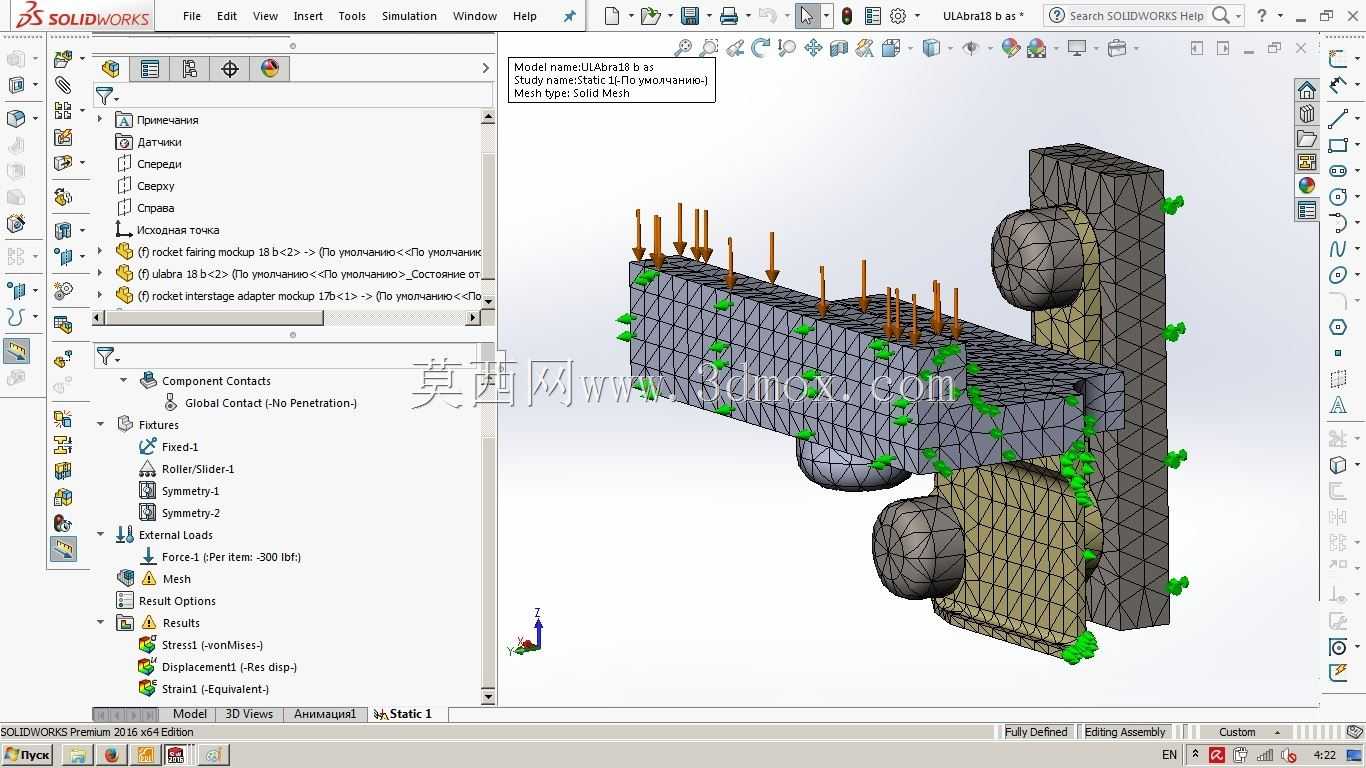Open the DisplayManager color sphere tab

point(270,68)
